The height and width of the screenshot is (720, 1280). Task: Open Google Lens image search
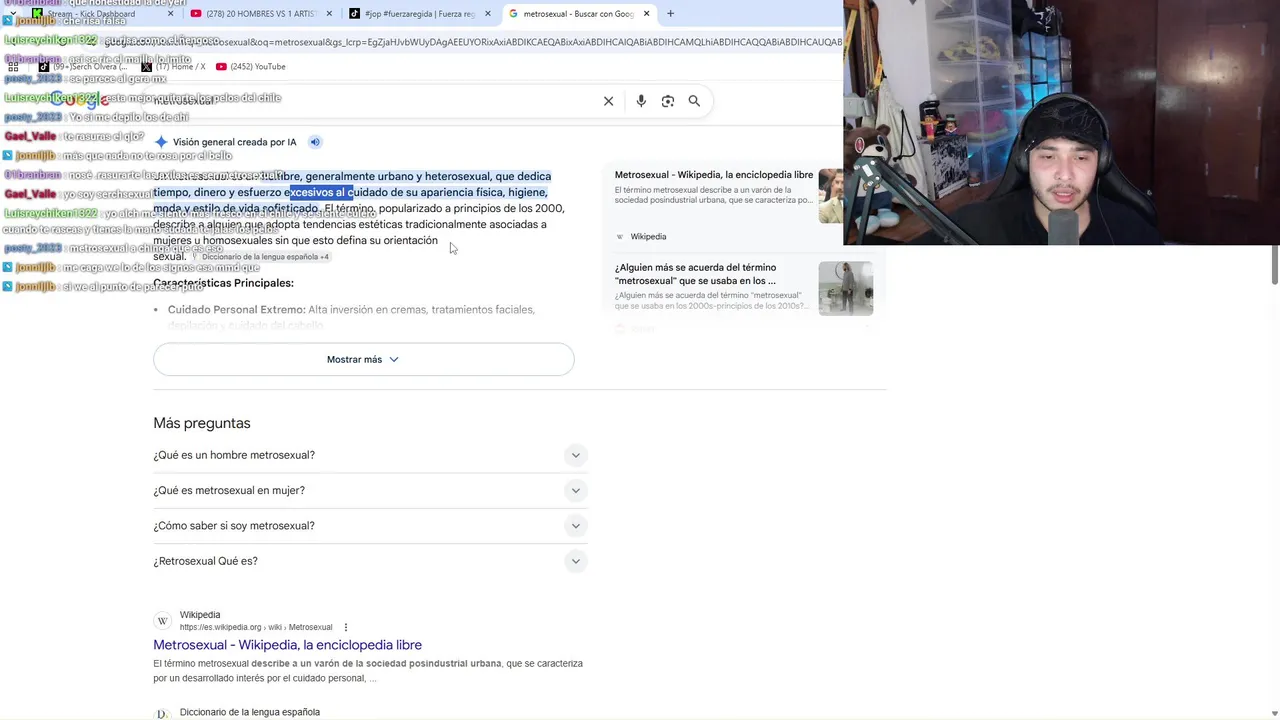click(668, 101)
